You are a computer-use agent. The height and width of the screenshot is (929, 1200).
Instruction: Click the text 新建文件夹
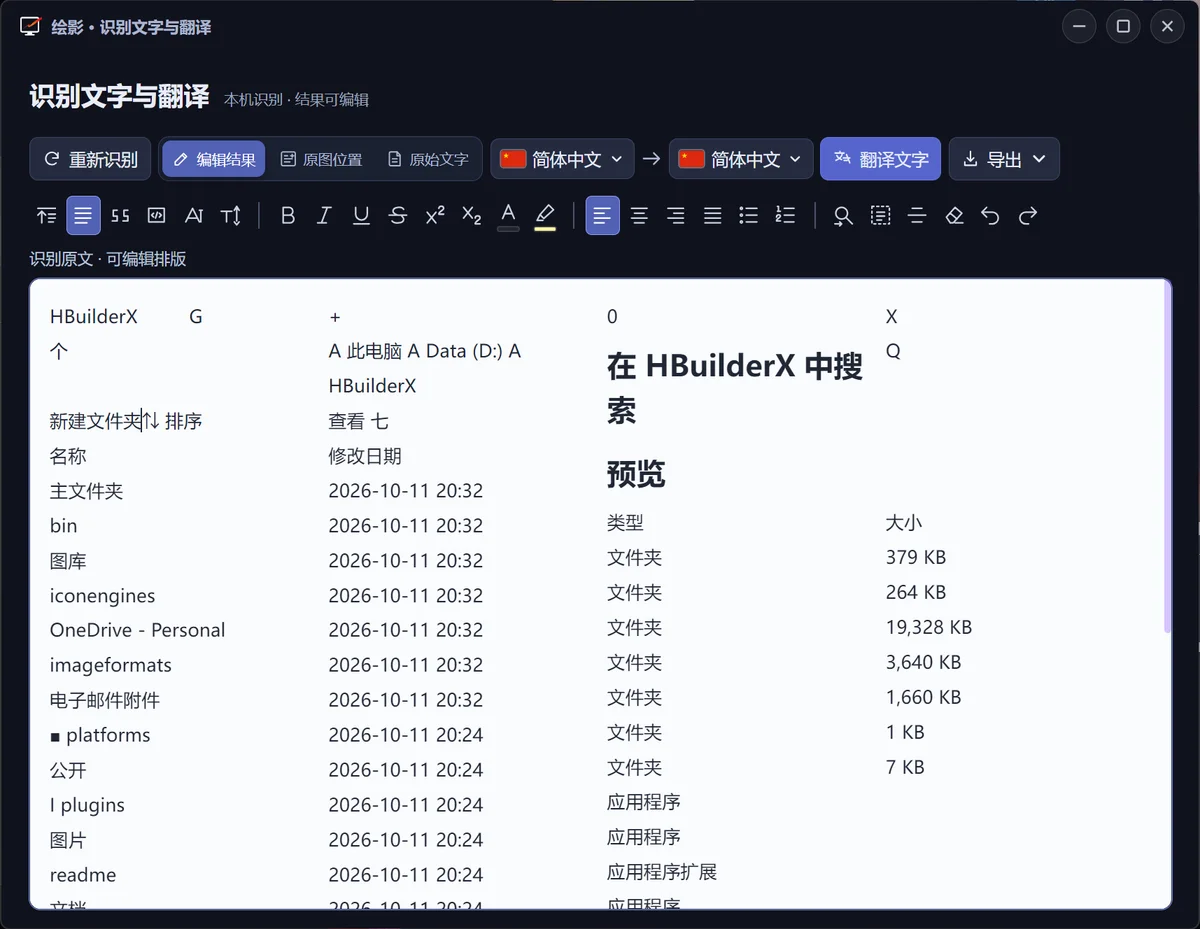point(96,421)
